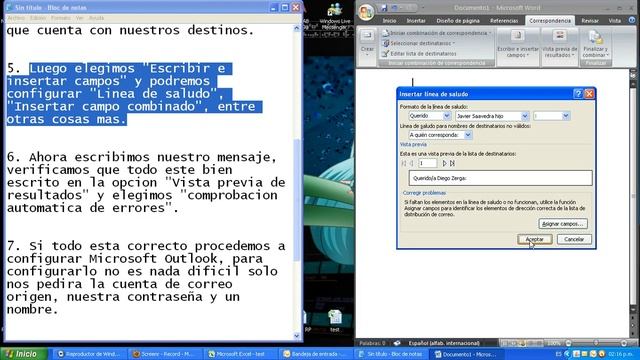Viewport: 640px width, 360px height.
Task: Open the Archivo menu in Bloc de notas
Action: click(16, 18)
